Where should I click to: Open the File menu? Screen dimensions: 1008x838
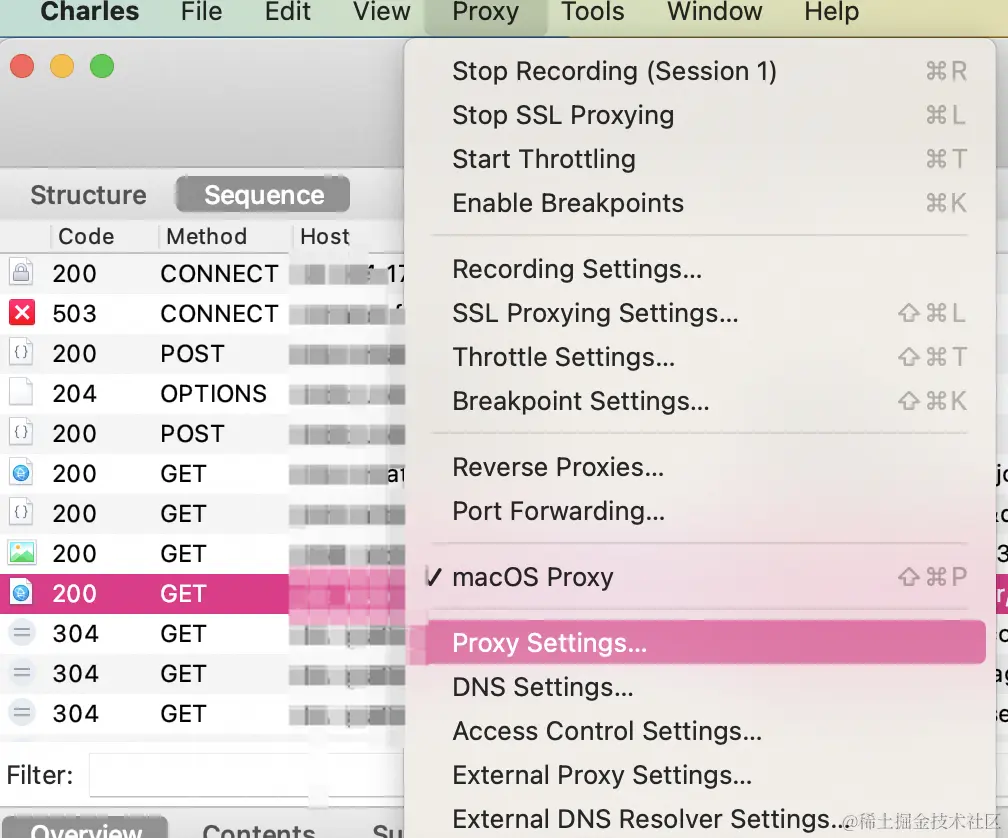[201, 13]
